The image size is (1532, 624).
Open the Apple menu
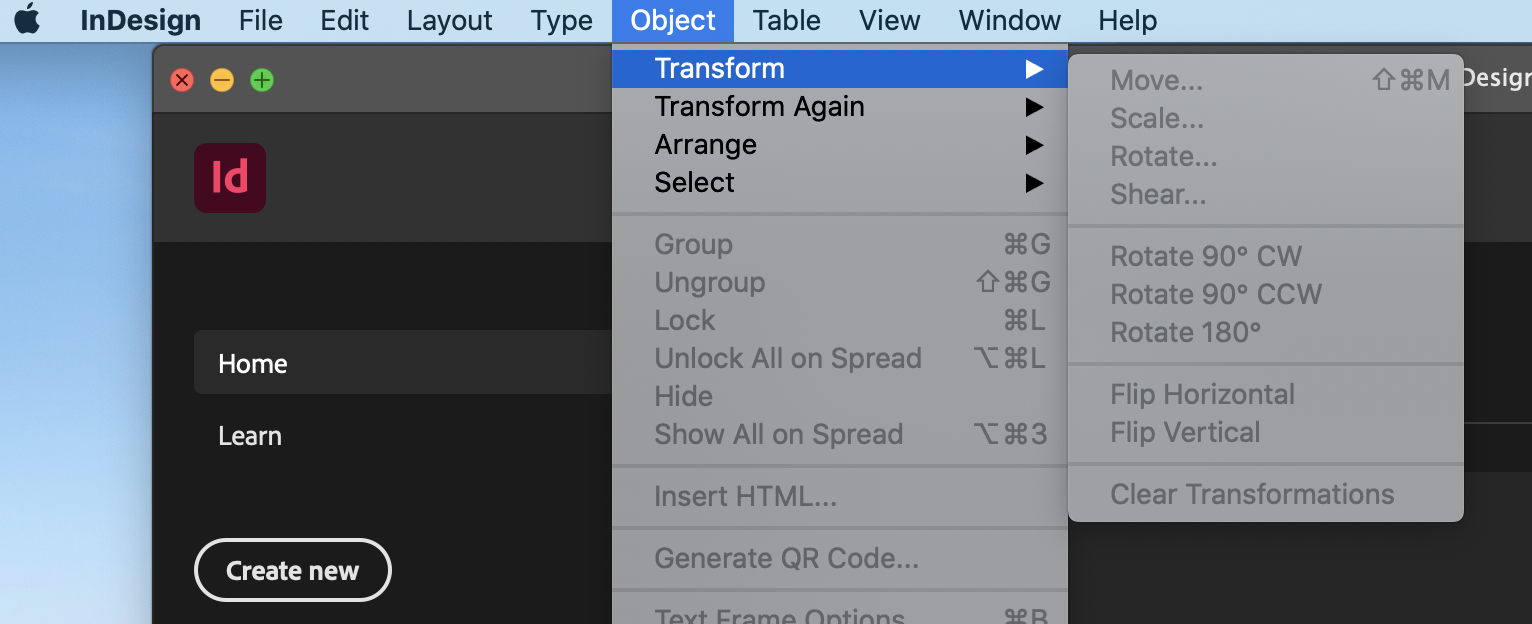tap(26, 19)
